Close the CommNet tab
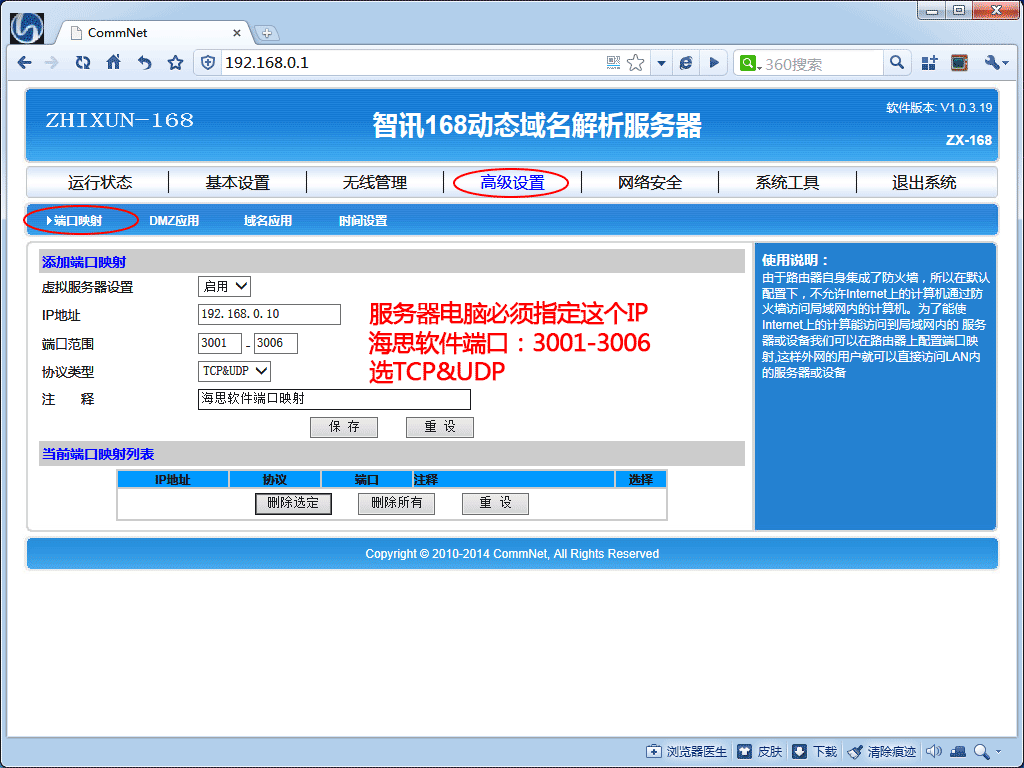1024x768 pixels. pos(236,33)
